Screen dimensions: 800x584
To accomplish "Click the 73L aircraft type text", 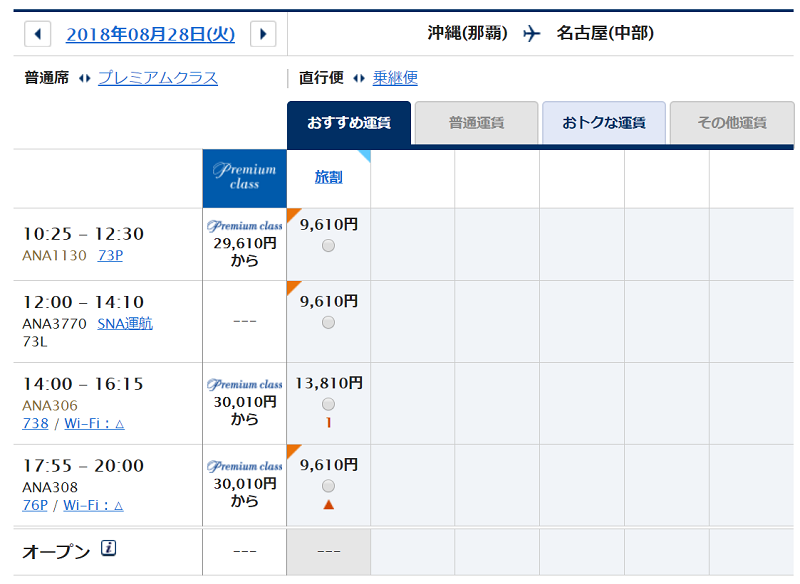I will (x=35, y=341).
